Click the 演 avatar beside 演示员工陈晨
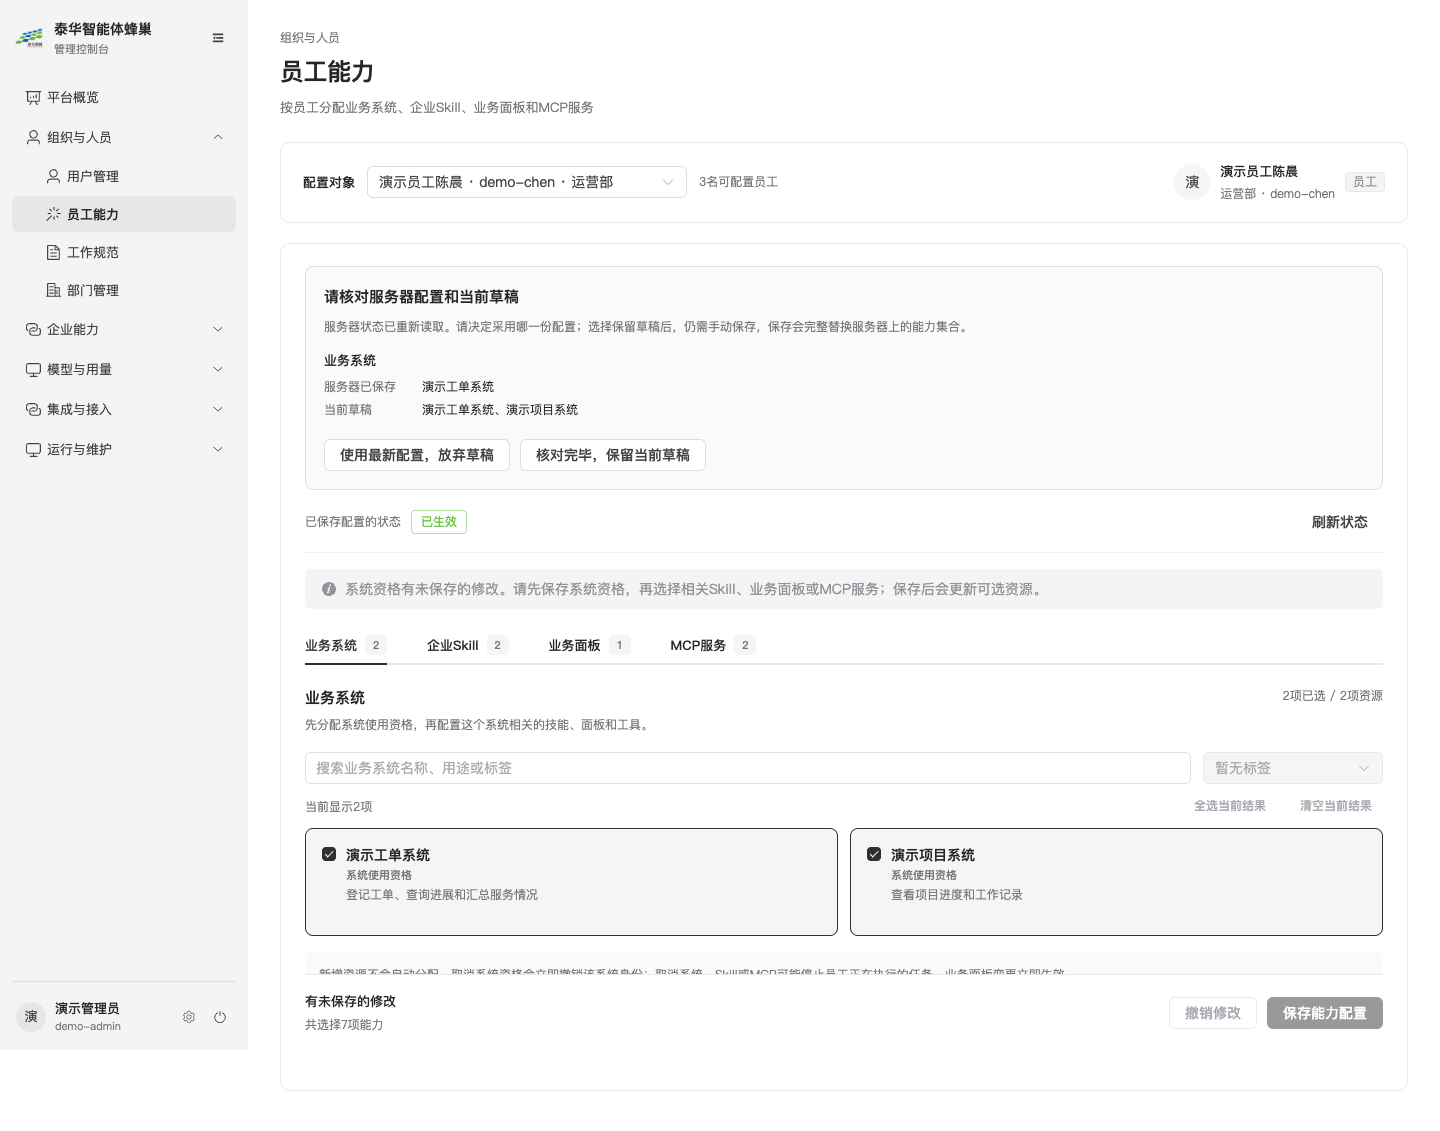This screenshot has height=1131, width=1440. coord(1192,182)
